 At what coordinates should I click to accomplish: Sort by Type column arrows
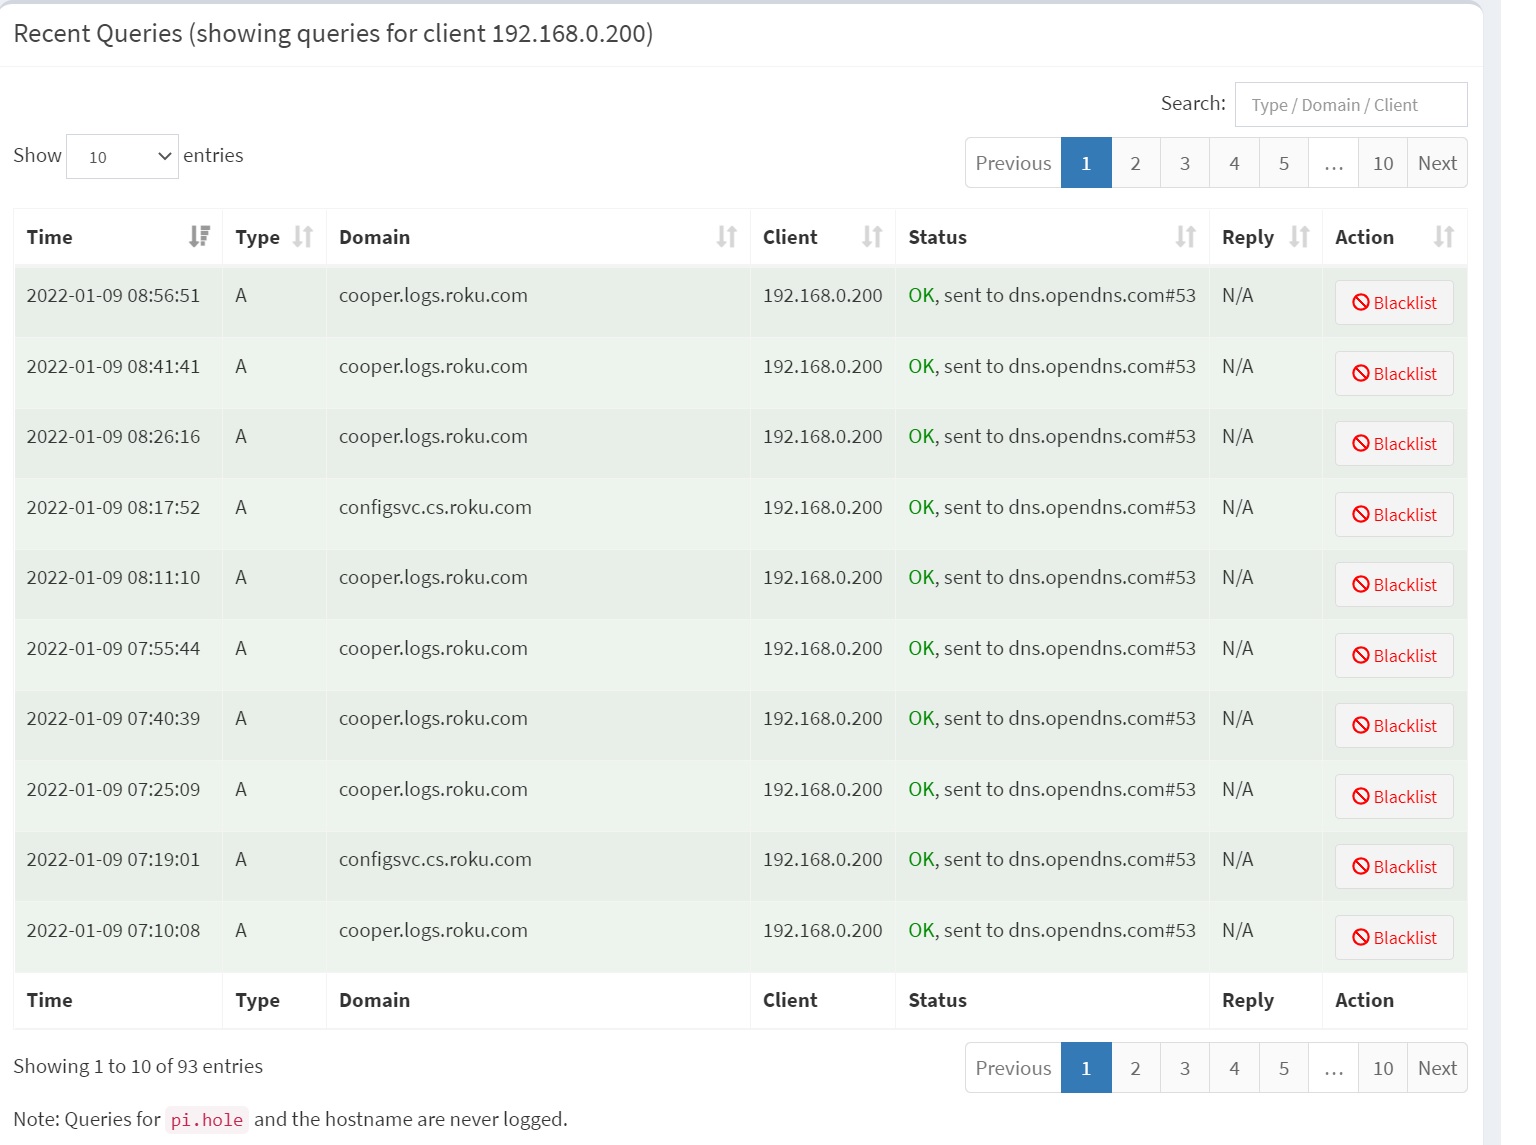(302, 236)
